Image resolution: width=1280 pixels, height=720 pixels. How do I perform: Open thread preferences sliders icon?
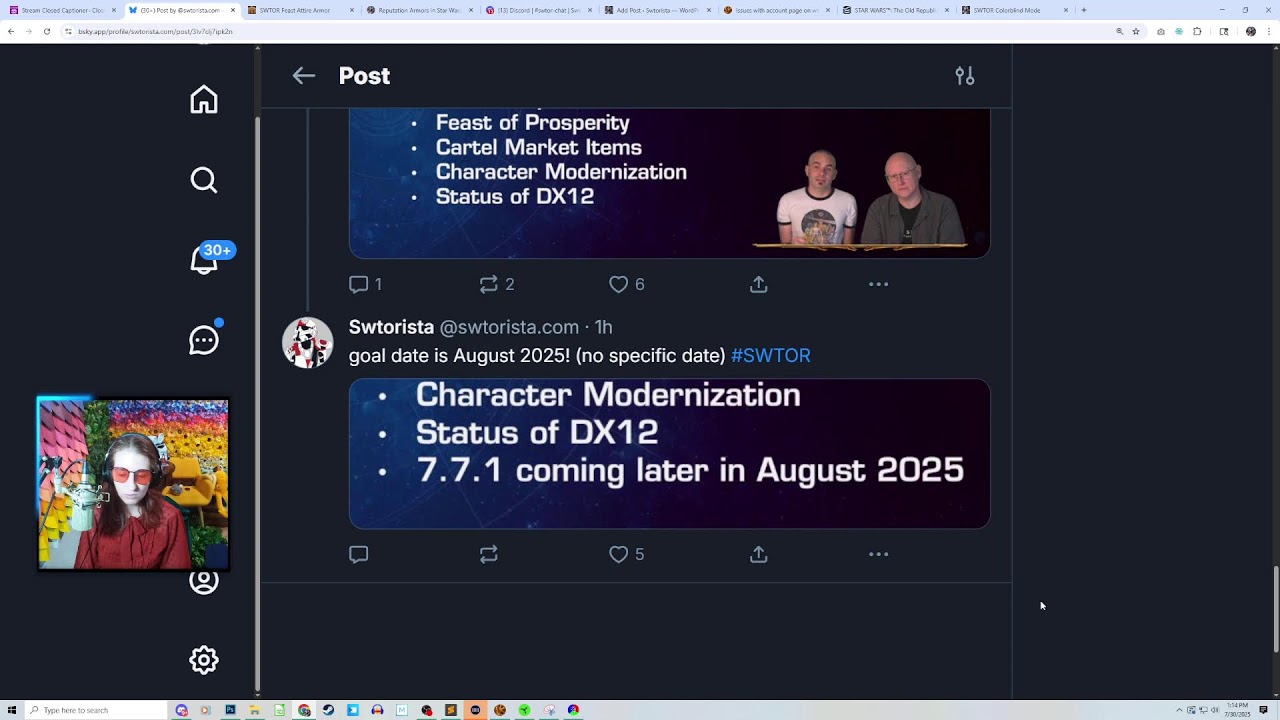(965, 76)
